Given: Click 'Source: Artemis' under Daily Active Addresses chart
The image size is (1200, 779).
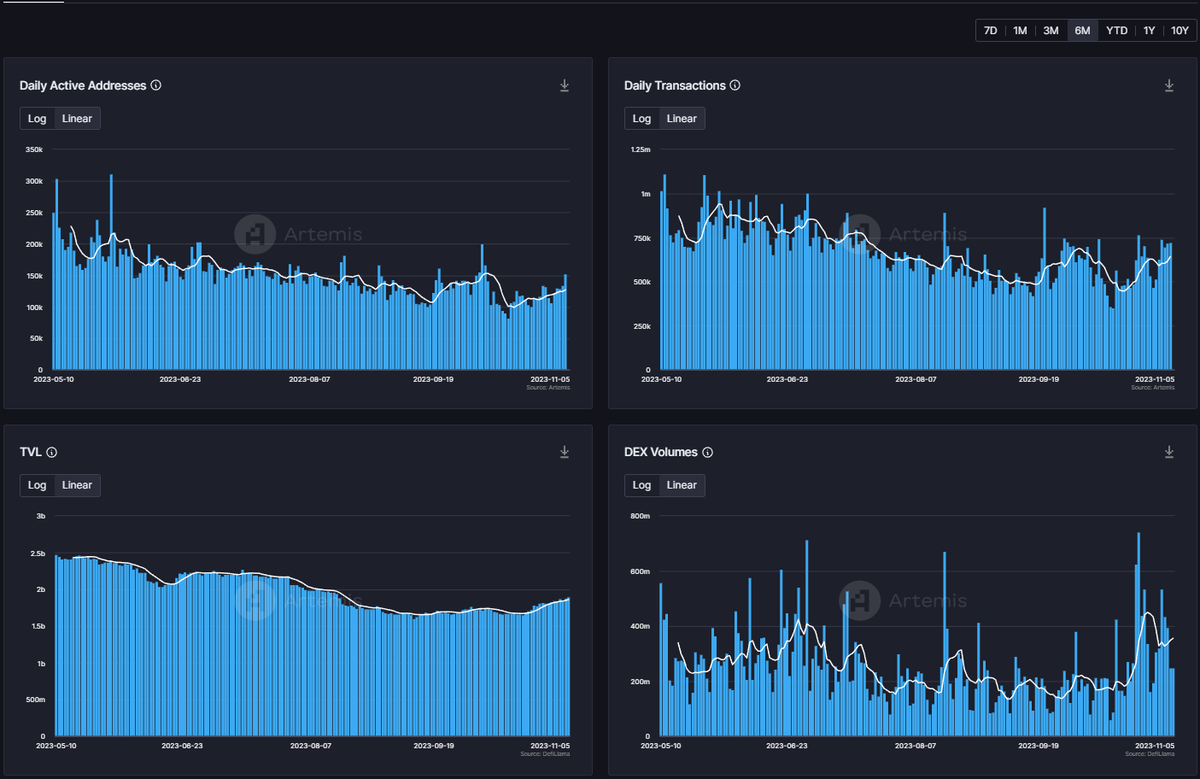Looking at the screenshot, I should pos(549,387).
